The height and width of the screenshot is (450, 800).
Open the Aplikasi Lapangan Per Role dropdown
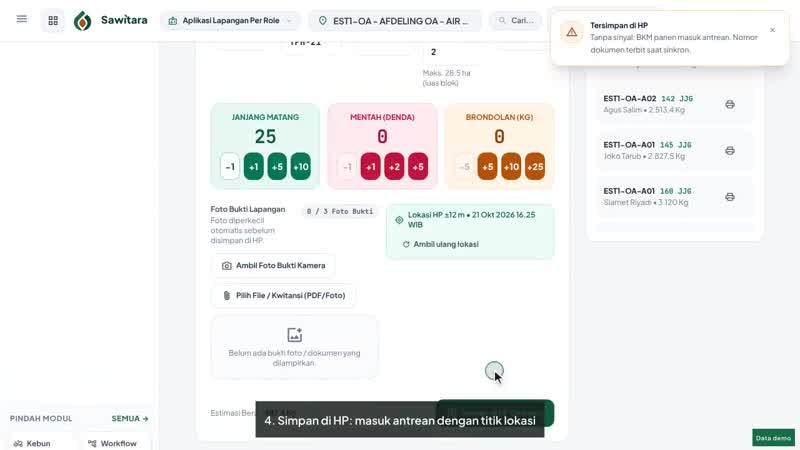click(231, 21)
